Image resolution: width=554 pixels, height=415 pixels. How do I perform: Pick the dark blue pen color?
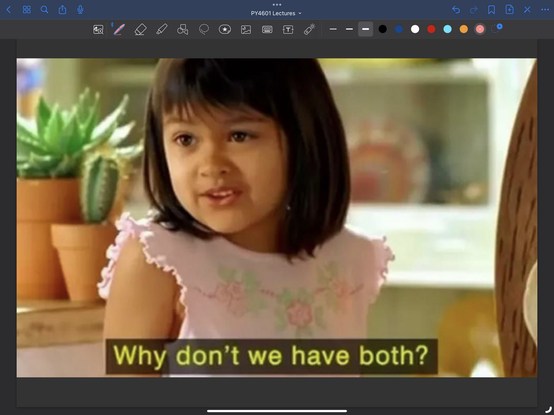399,29
